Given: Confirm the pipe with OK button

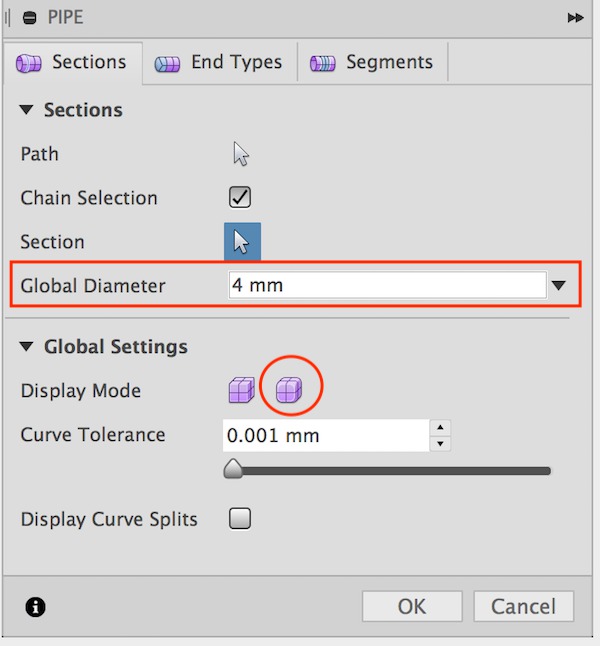Looking at the screenshot, I should click(x=412, y=606).
